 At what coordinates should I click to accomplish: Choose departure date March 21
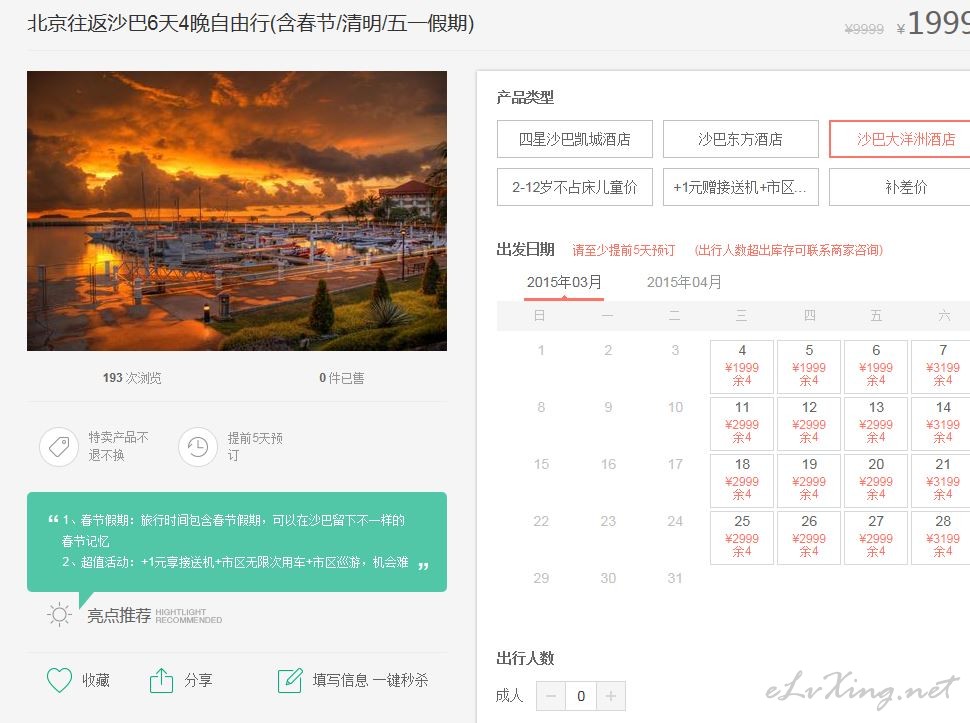[x=941, y=481]
